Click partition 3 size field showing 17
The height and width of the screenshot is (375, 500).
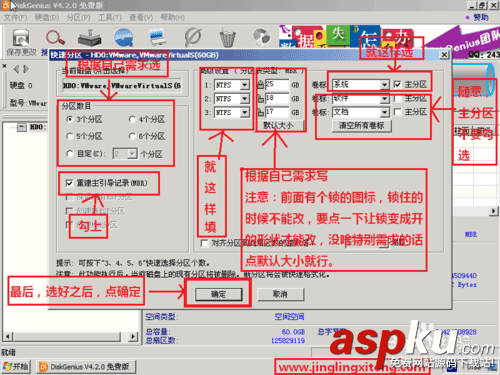(x=277, y=112)
